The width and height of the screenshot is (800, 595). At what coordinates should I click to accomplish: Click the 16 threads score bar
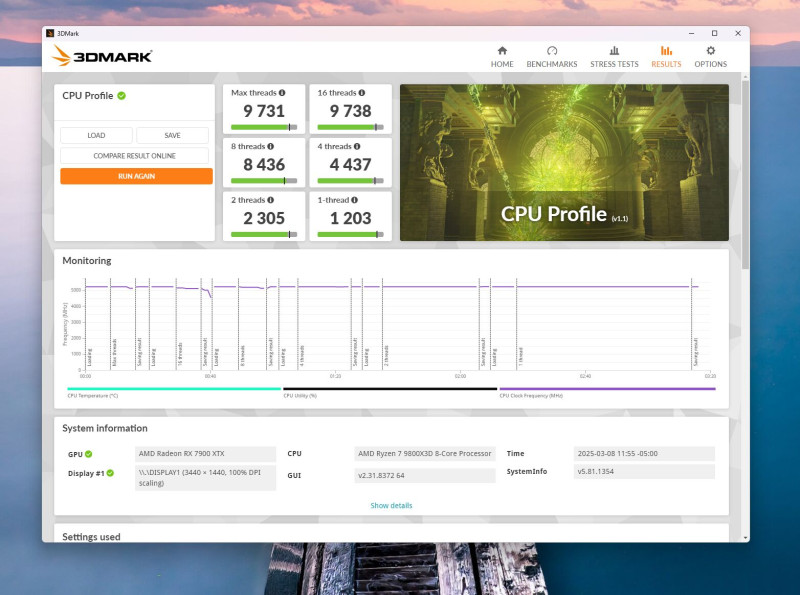(x=351, y=127)
